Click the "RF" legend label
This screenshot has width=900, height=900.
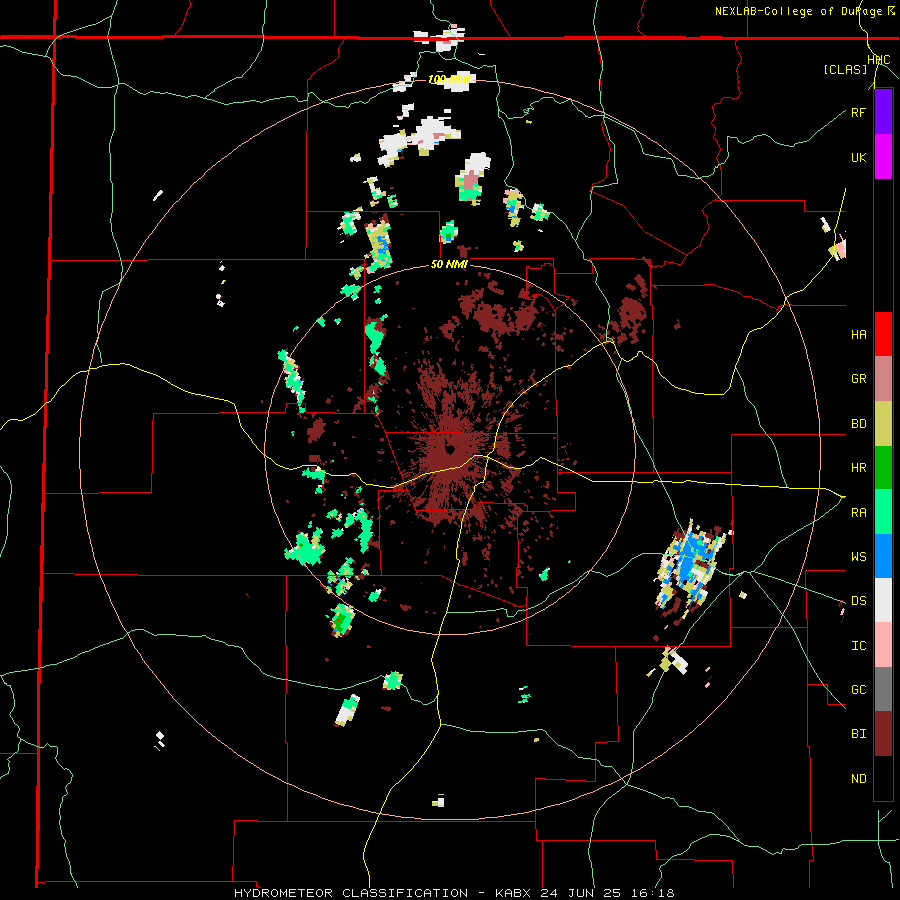[x=858, y=113]
